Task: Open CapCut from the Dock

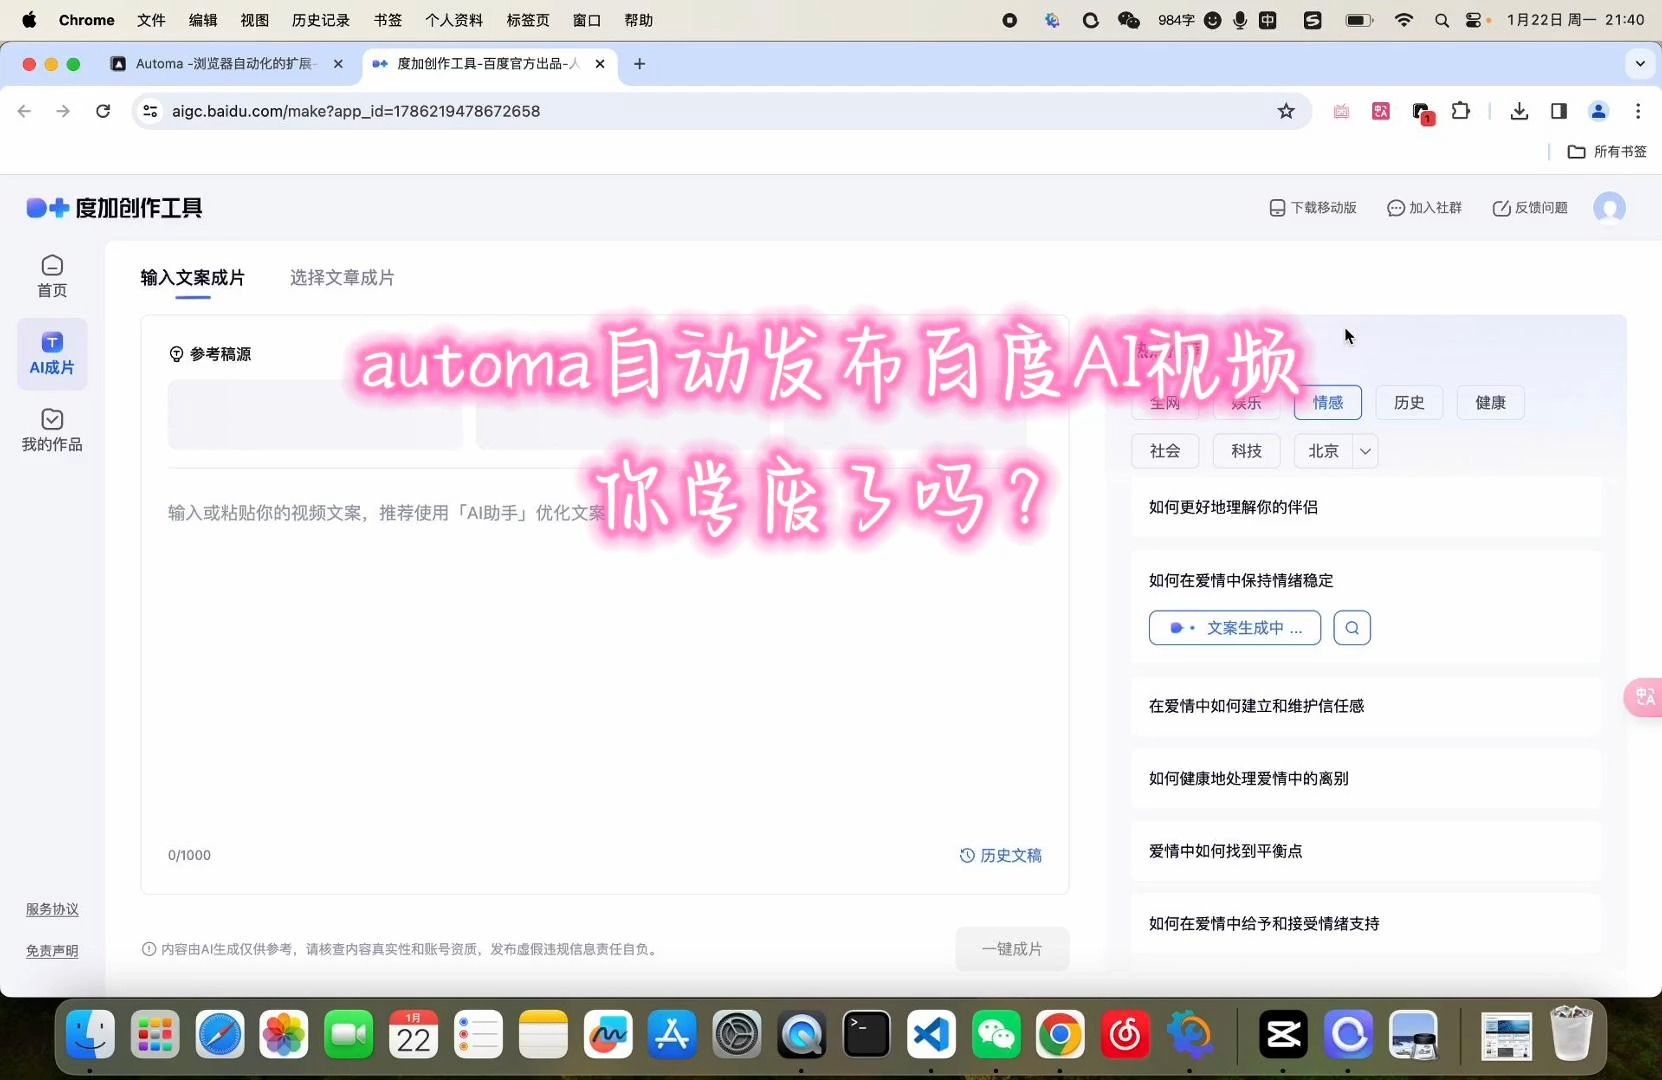Action: tap(1284, 1034)
